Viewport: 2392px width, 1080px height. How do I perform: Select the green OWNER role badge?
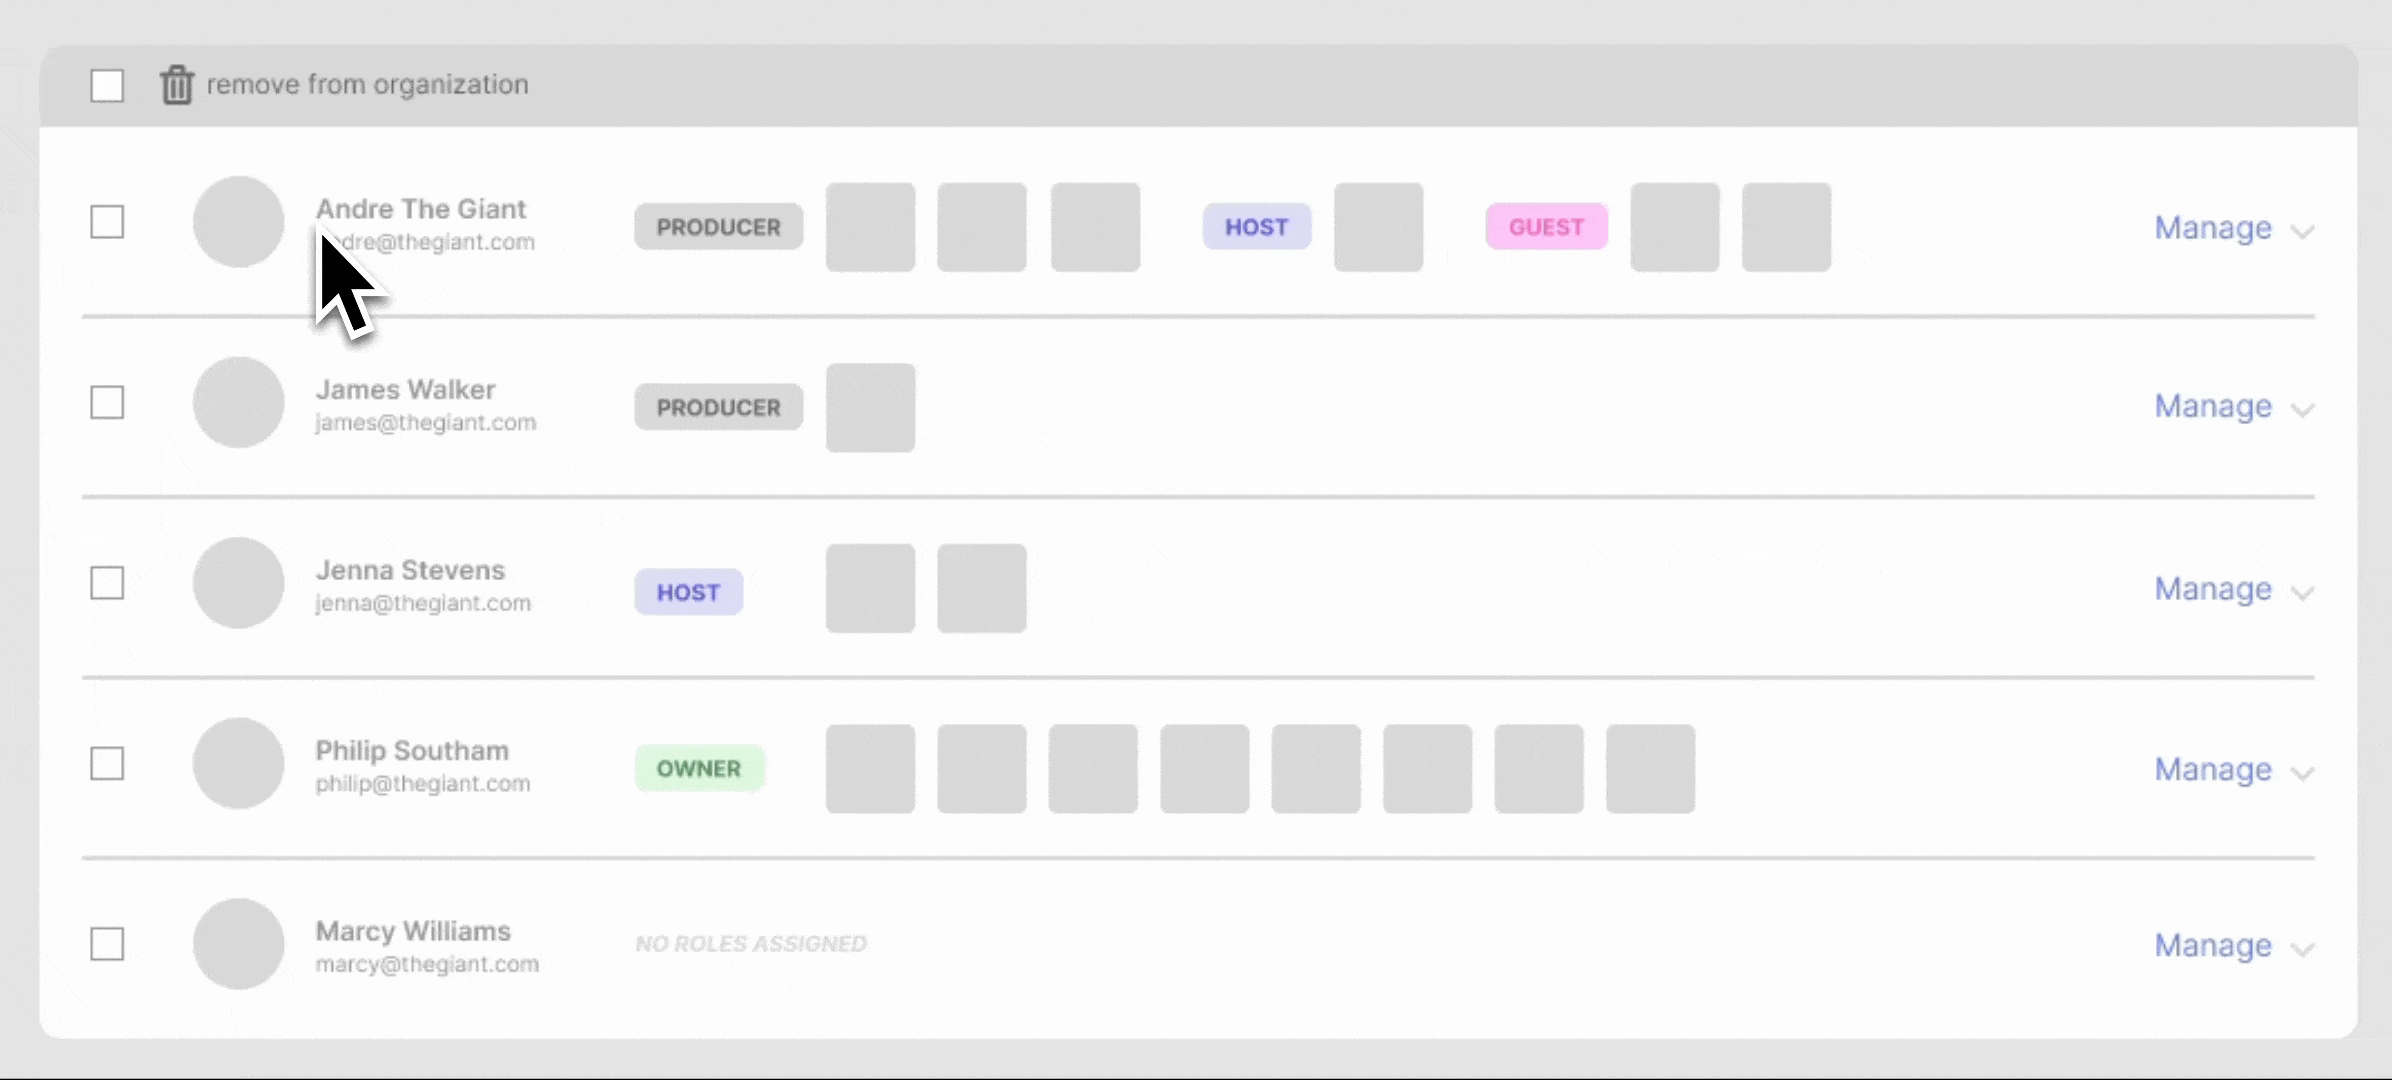coord(699,768)
